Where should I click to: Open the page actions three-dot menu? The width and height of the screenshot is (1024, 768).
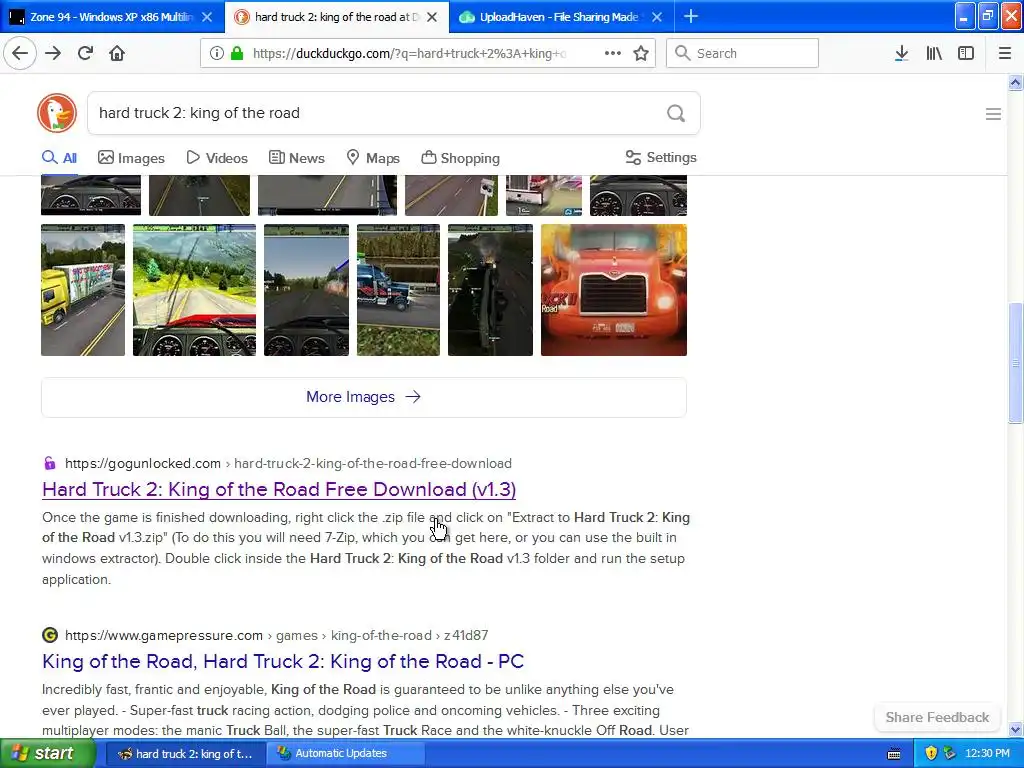click(x=613, y=54)
